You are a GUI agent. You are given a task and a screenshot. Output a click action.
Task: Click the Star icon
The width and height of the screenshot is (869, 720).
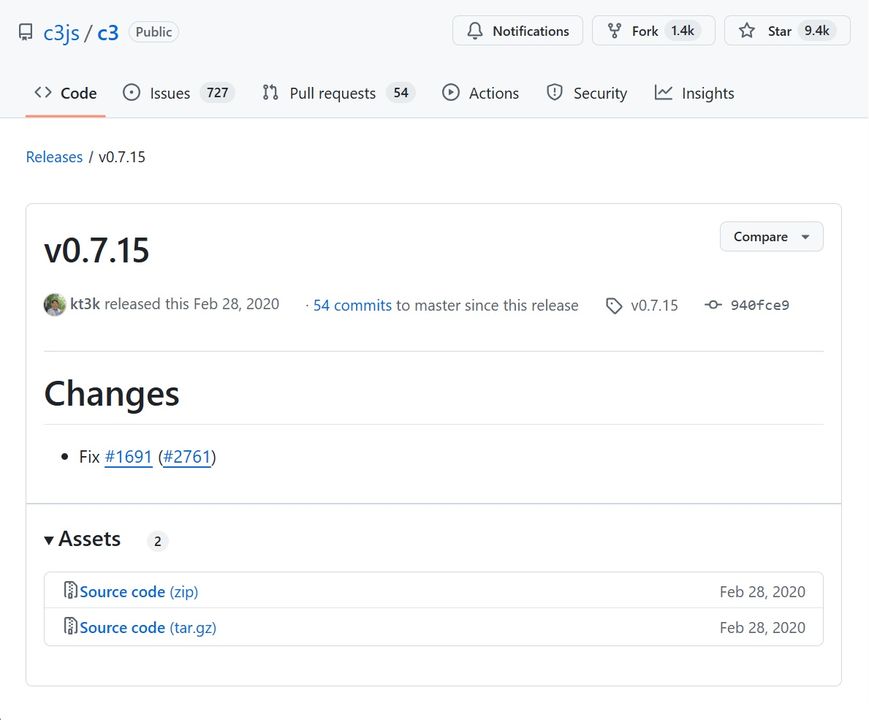747,31
